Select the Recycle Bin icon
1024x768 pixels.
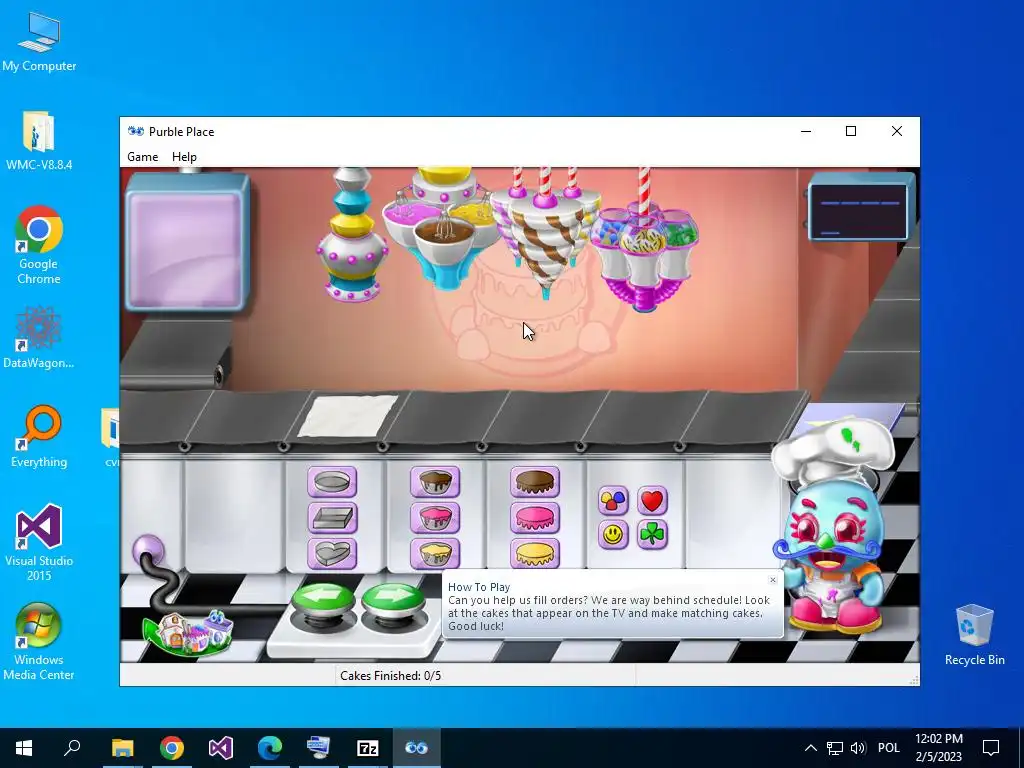[x=974, y=635]
